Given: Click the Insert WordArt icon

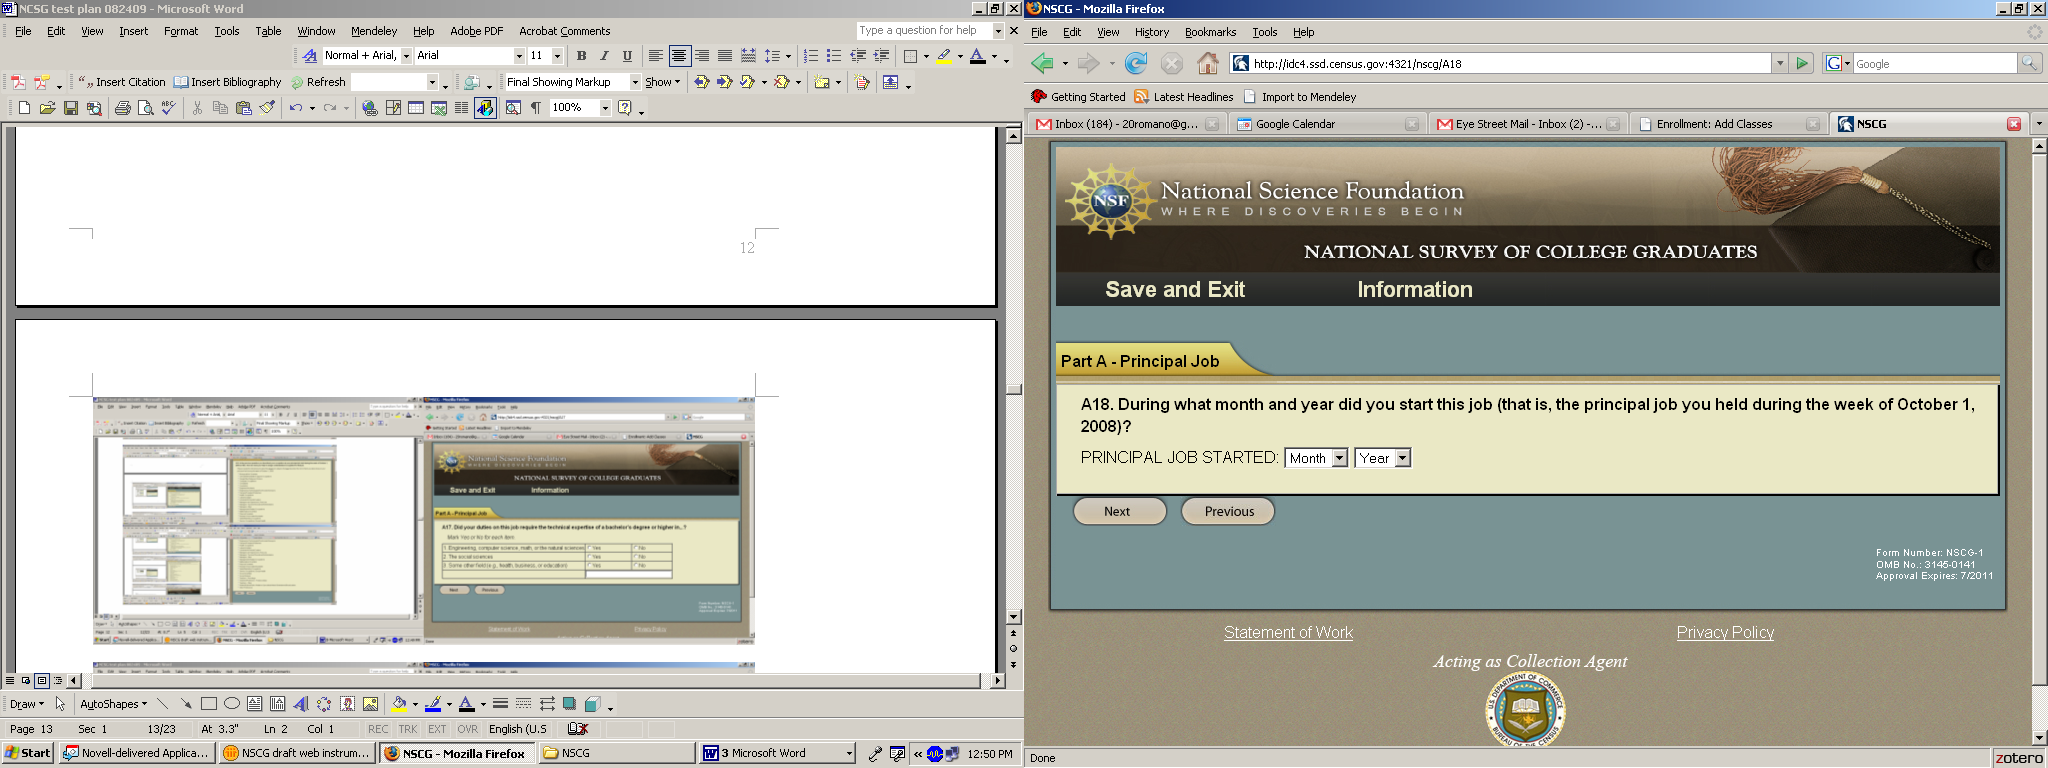Looking at the screenshot, I should pos(300,704).
